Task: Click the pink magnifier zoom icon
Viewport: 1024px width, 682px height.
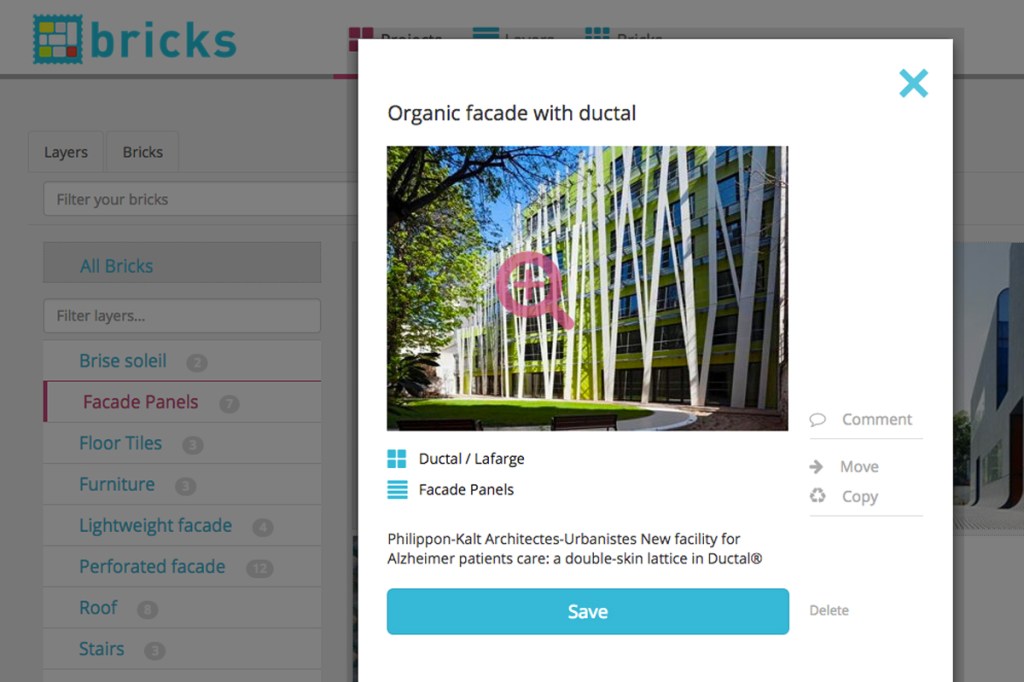Action: (533, 289)
